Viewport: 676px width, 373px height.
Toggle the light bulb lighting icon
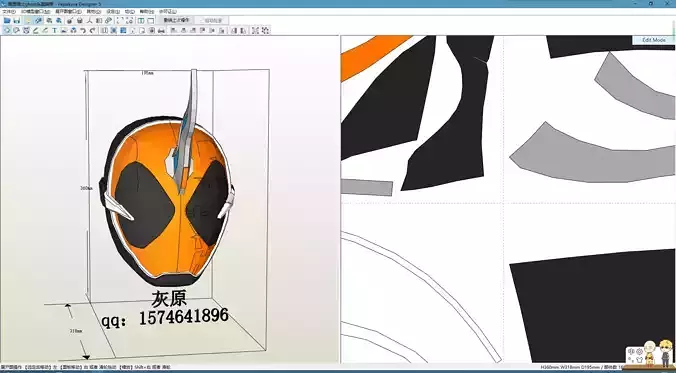(x=28, y=20)
